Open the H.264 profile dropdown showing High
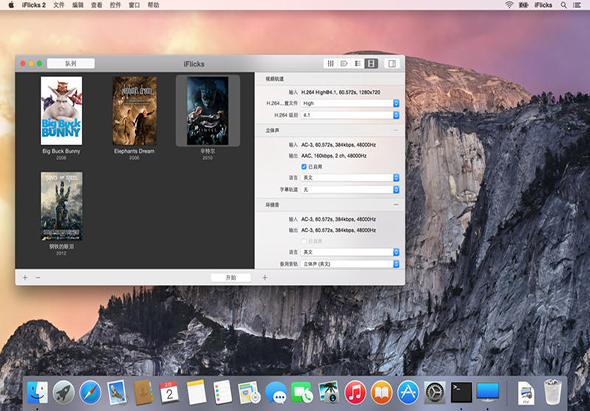590x411 pixels. pos(350,103)
